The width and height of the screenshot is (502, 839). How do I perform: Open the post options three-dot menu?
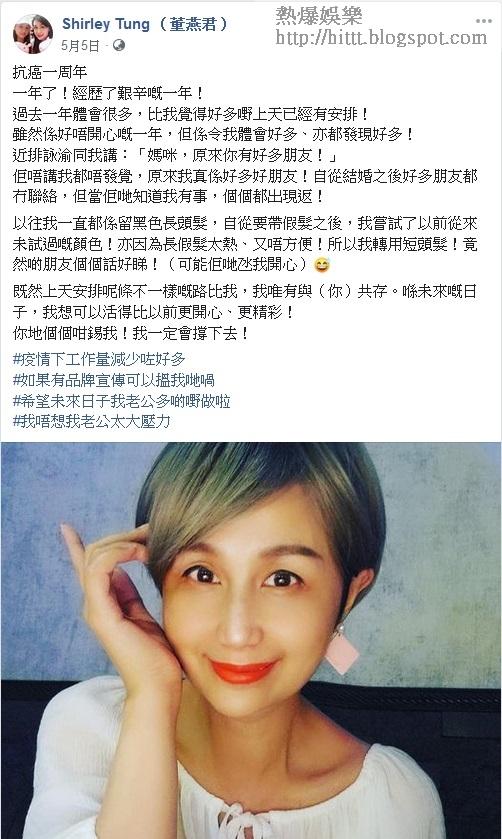coord(483,21)
